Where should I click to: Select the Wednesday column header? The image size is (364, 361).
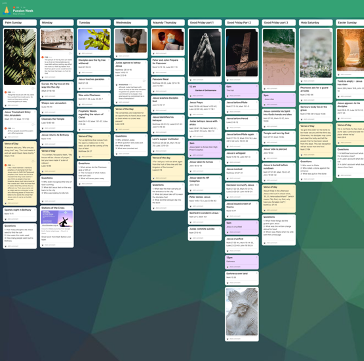(131, 23)
